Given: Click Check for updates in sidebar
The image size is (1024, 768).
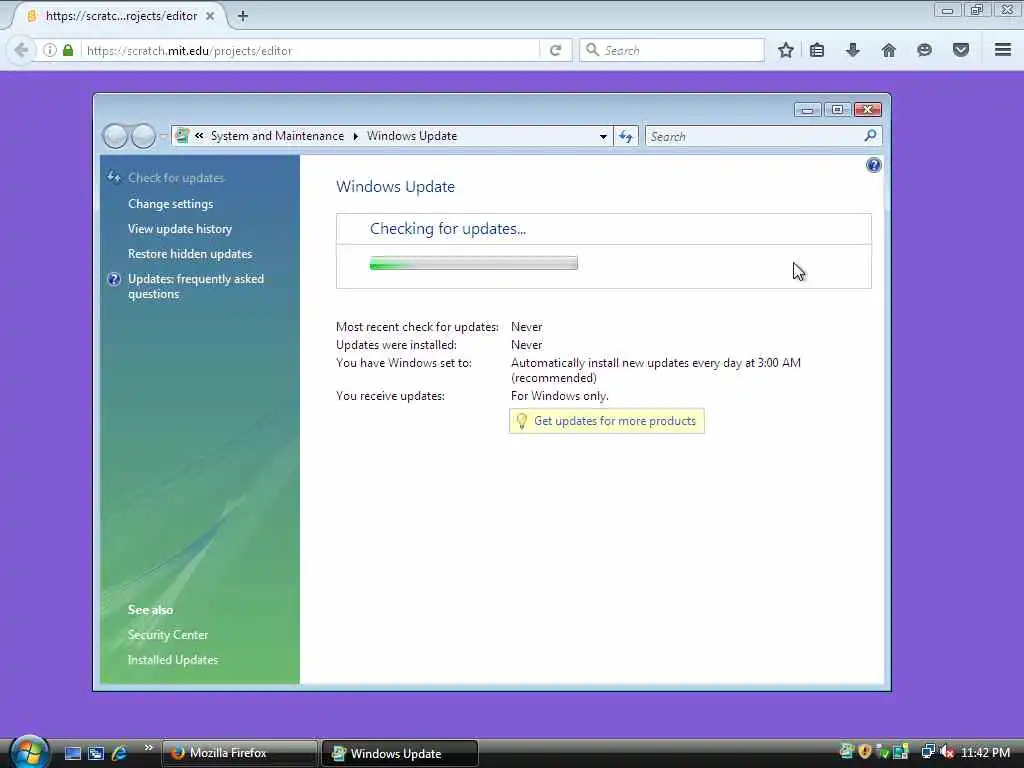Looking at the screenshot, I should coord(176,178).
